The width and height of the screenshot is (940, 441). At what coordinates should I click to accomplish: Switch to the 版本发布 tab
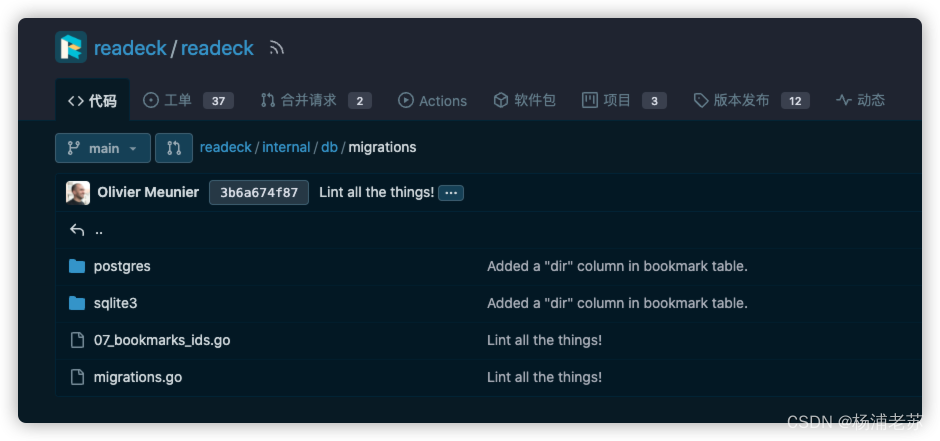[751, 101]
